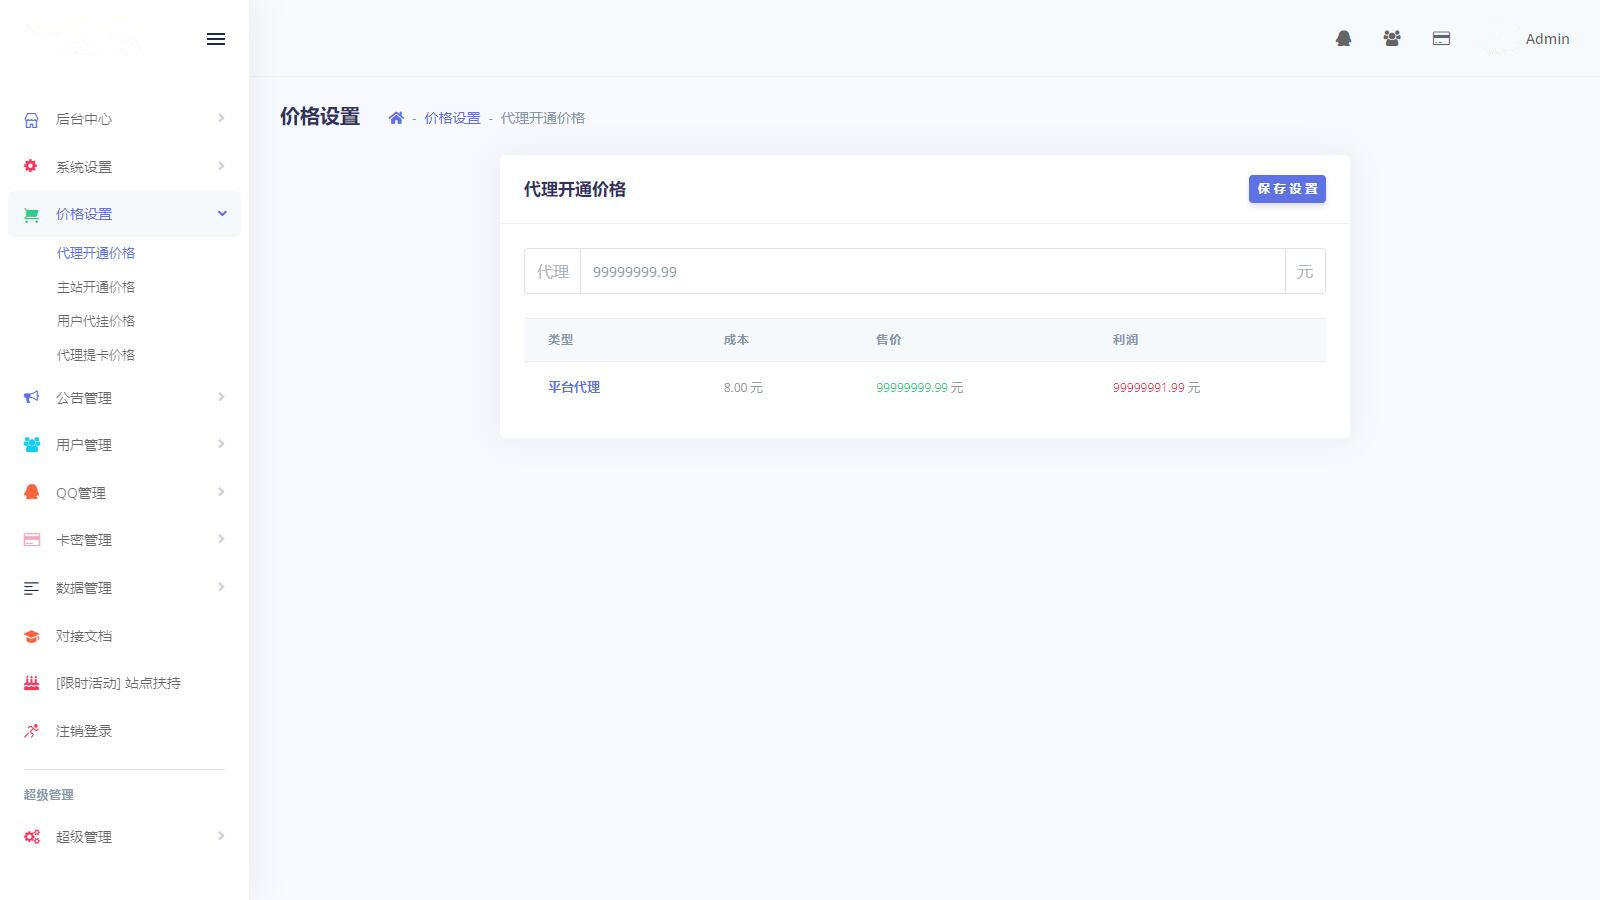Open the users group icon in header
1600x900 pixels.
1392,38
